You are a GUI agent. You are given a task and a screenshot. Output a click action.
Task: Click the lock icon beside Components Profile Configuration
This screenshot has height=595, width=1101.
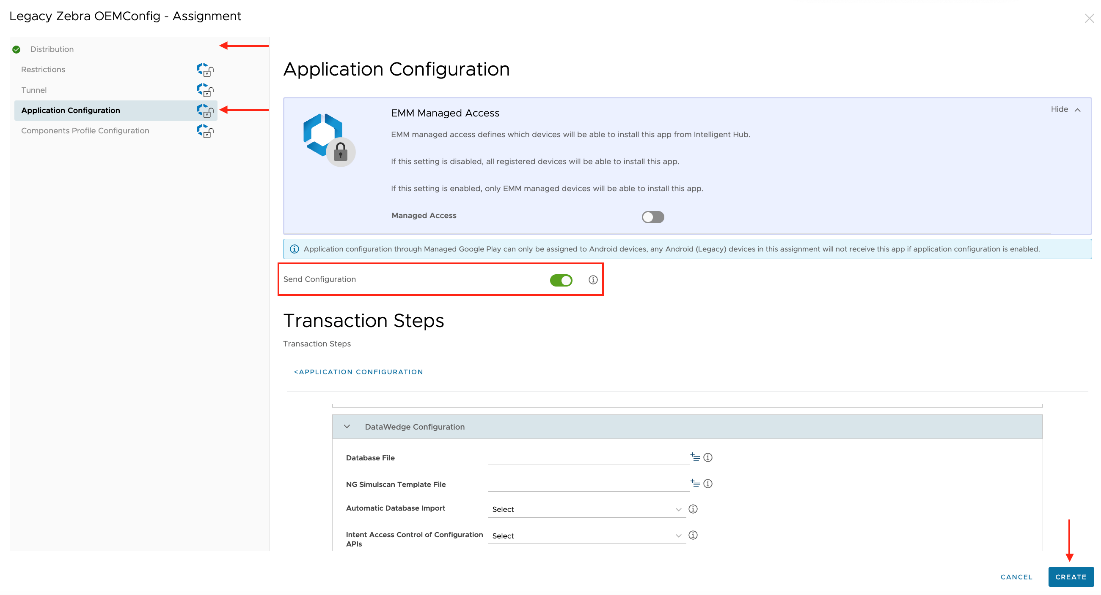point(205,131)
